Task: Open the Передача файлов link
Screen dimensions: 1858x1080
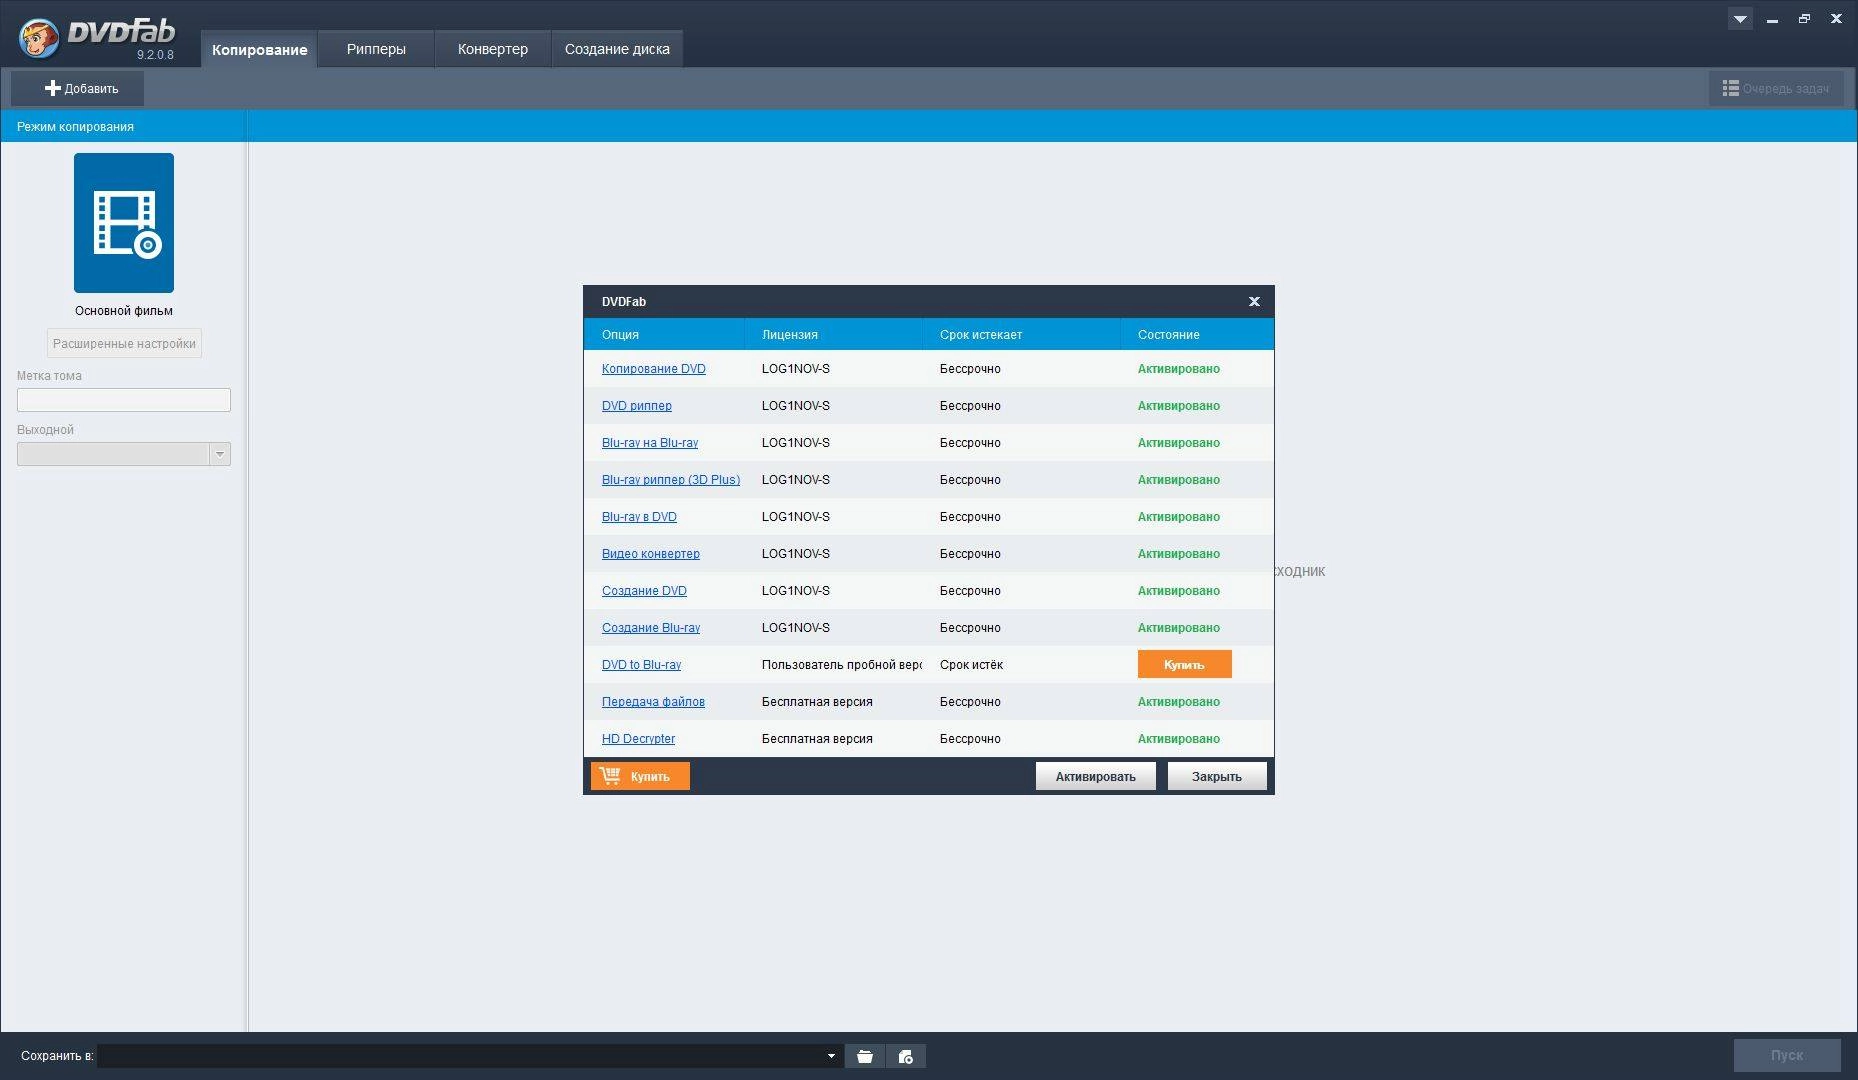Action: 653,702
